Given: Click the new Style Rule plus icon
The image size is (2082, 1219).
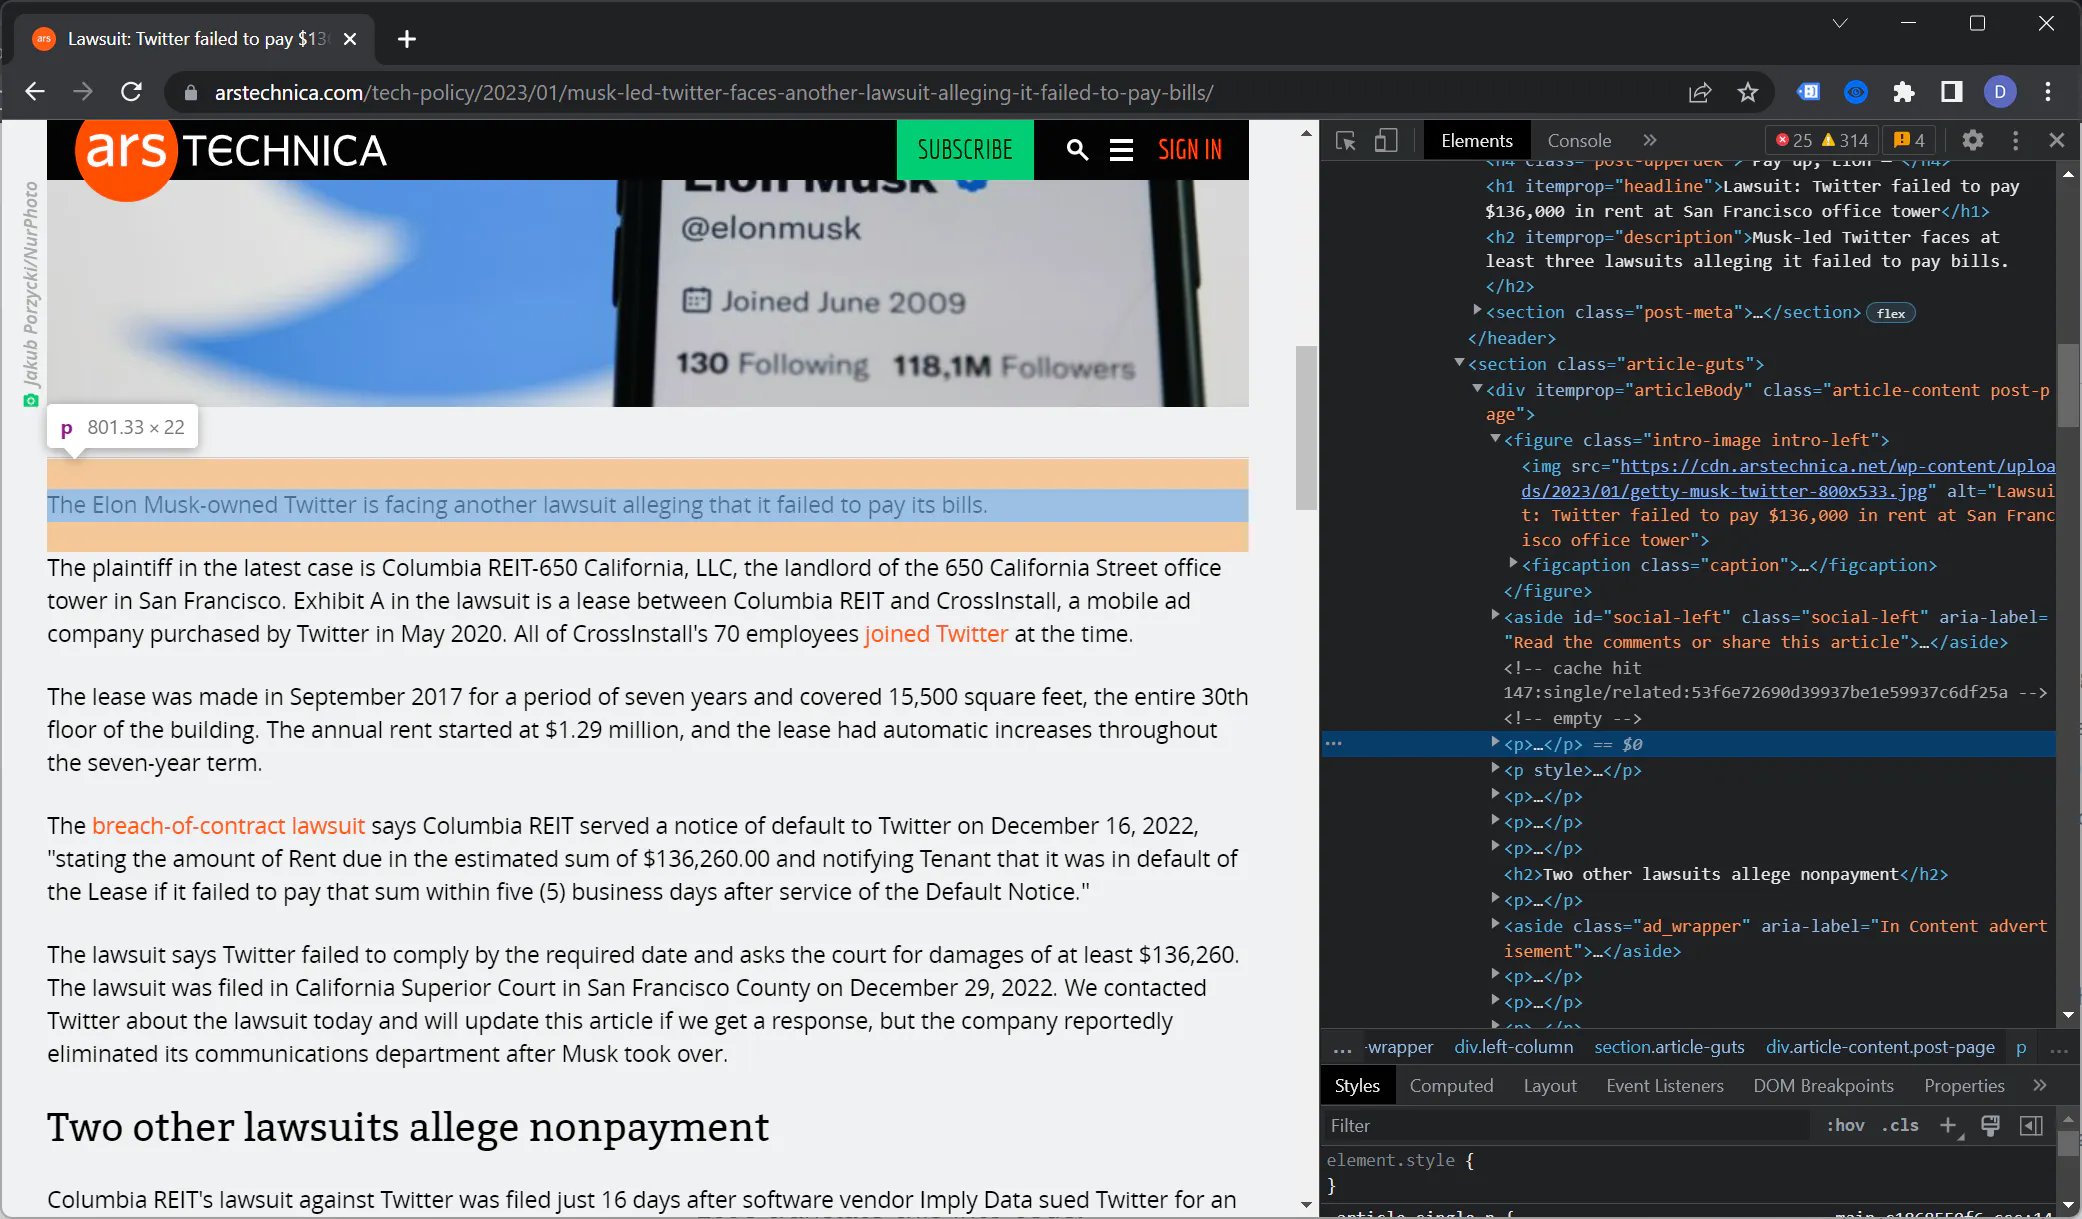Looking at the screenshot, I should (1950, 1125).
